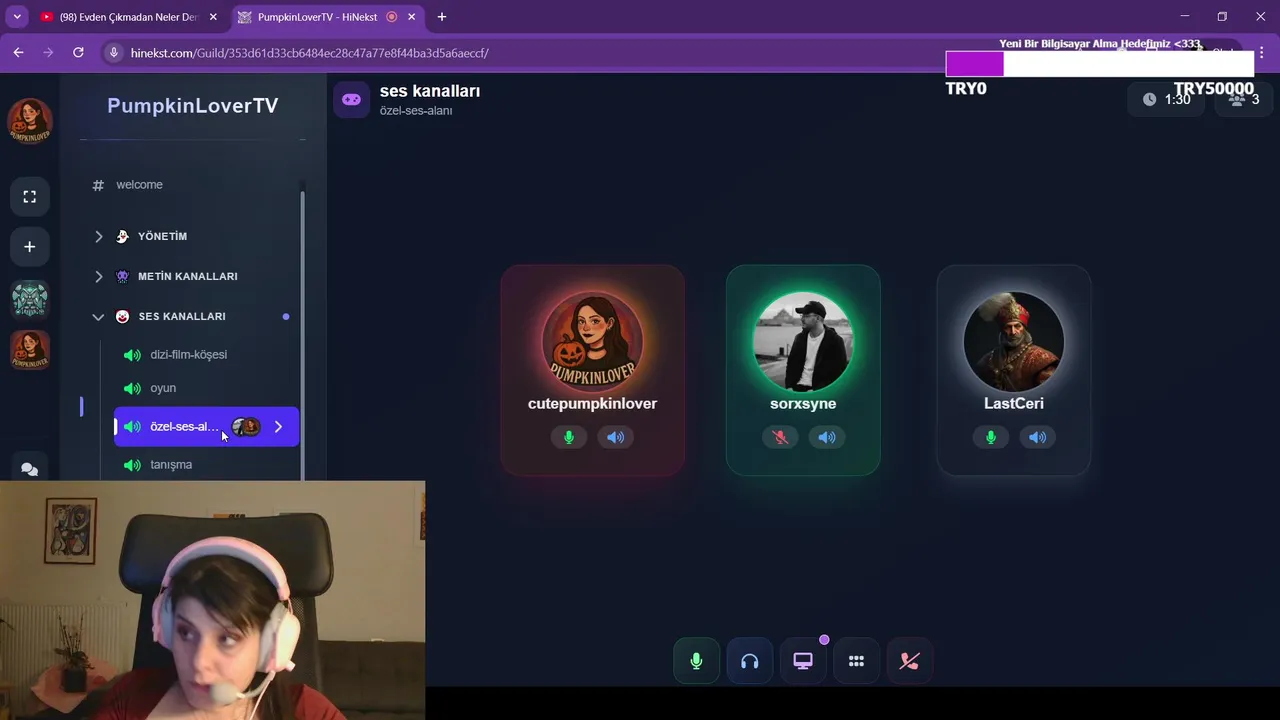Open the tab search dropdown
The height and width of the screenshot is (720, 1280).
click(x=17, y=17)
